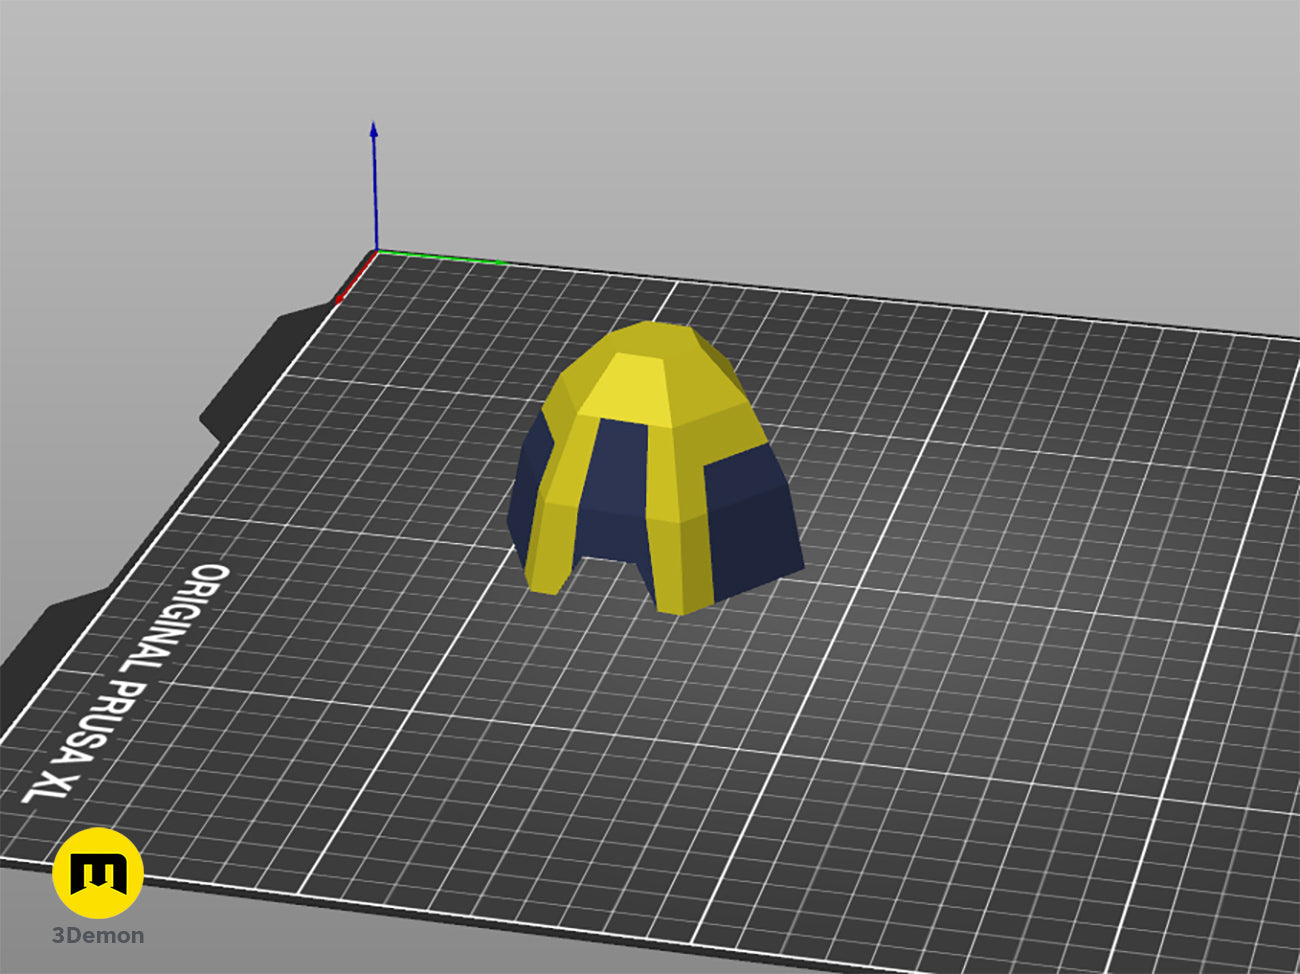Click the ORIGINAL PRUSA XL bed label
1300x974 pixels.
[127, 683]
